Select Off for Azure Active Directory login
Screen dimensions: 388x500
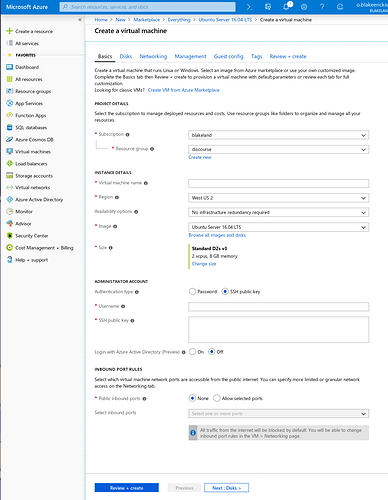pos(212,352)
